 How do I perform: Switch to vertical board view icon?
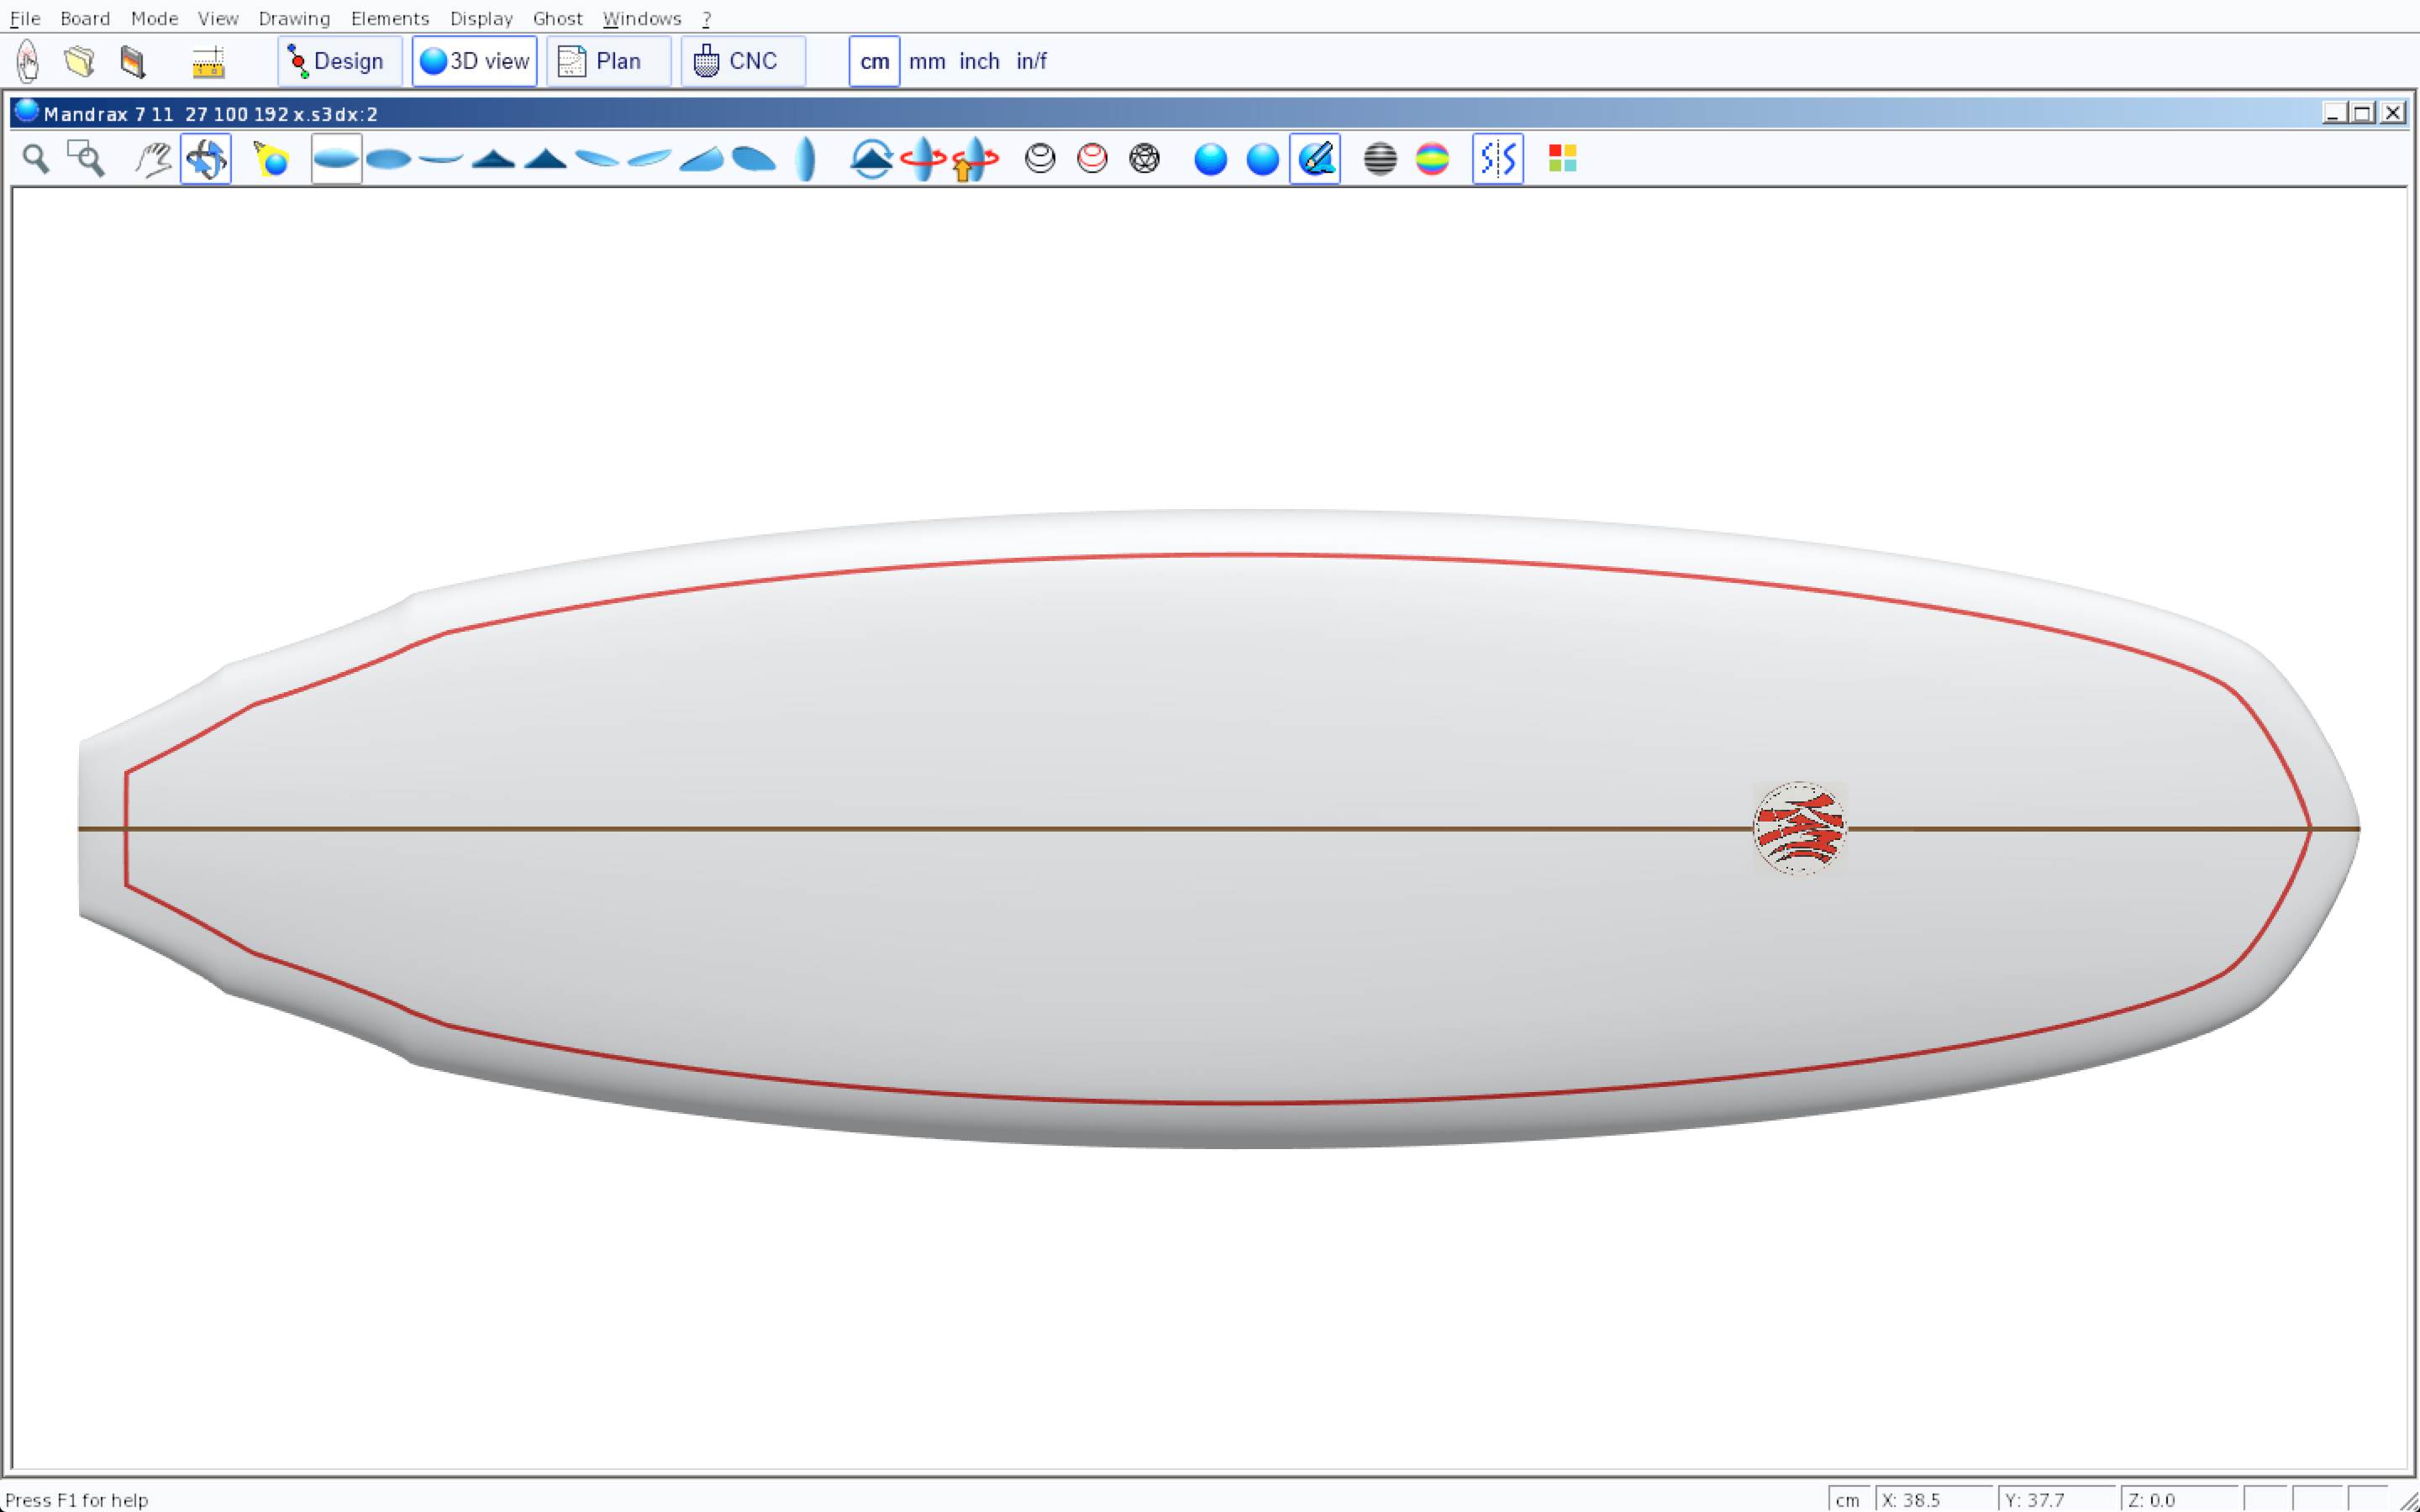click(806, 159)
